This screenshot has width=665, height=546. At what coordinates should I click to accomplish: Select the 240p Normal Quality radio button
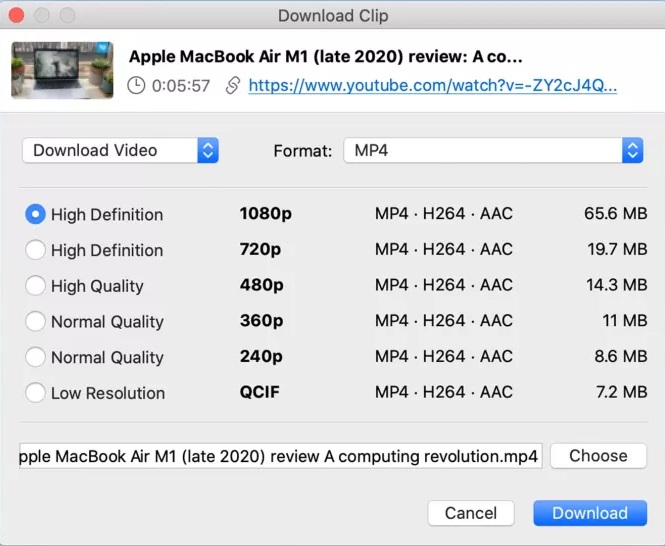(x=35, y=357)
